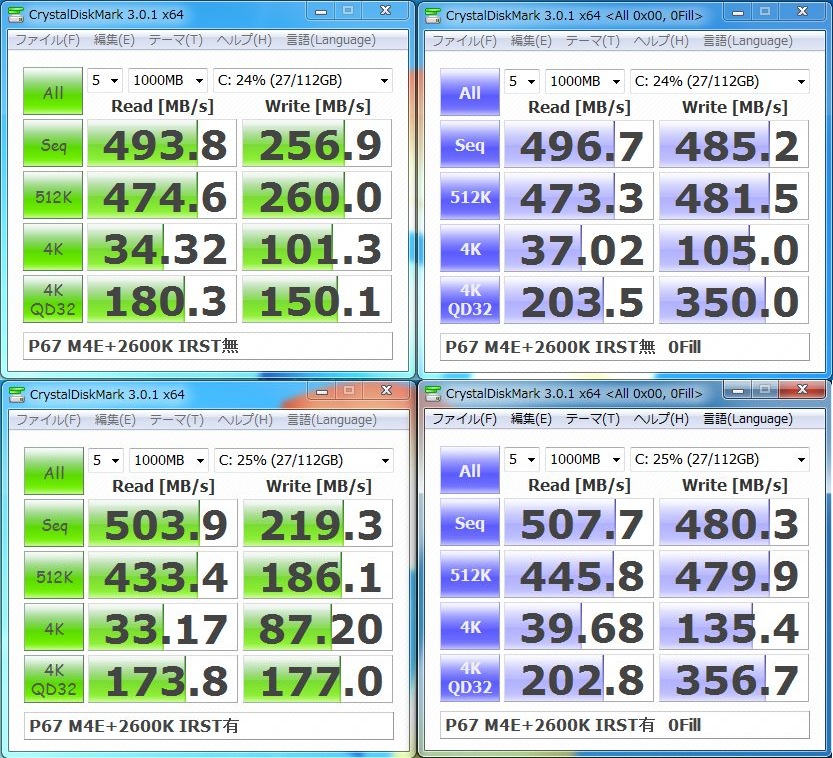Open the C: 25% drive dropdown in the bottom-right 0Fill window
Viewport: 833px width, 758px height.
(720, 459)
